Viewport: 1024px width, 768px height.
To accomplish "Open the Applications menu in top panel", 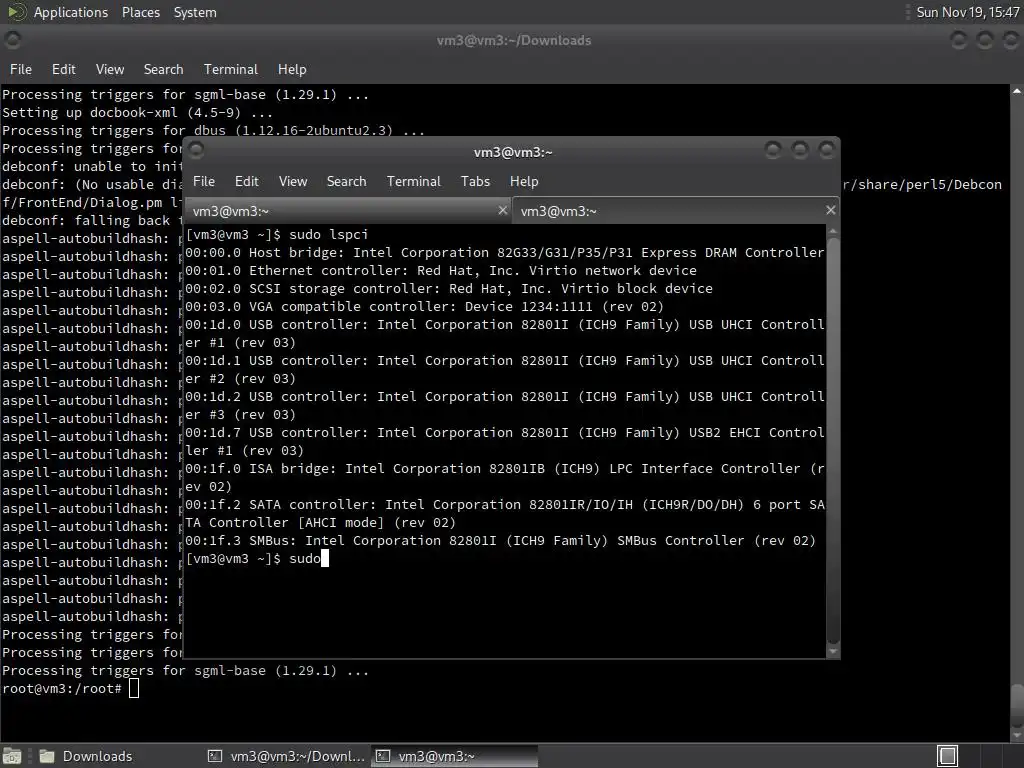I will pos(71,12).
